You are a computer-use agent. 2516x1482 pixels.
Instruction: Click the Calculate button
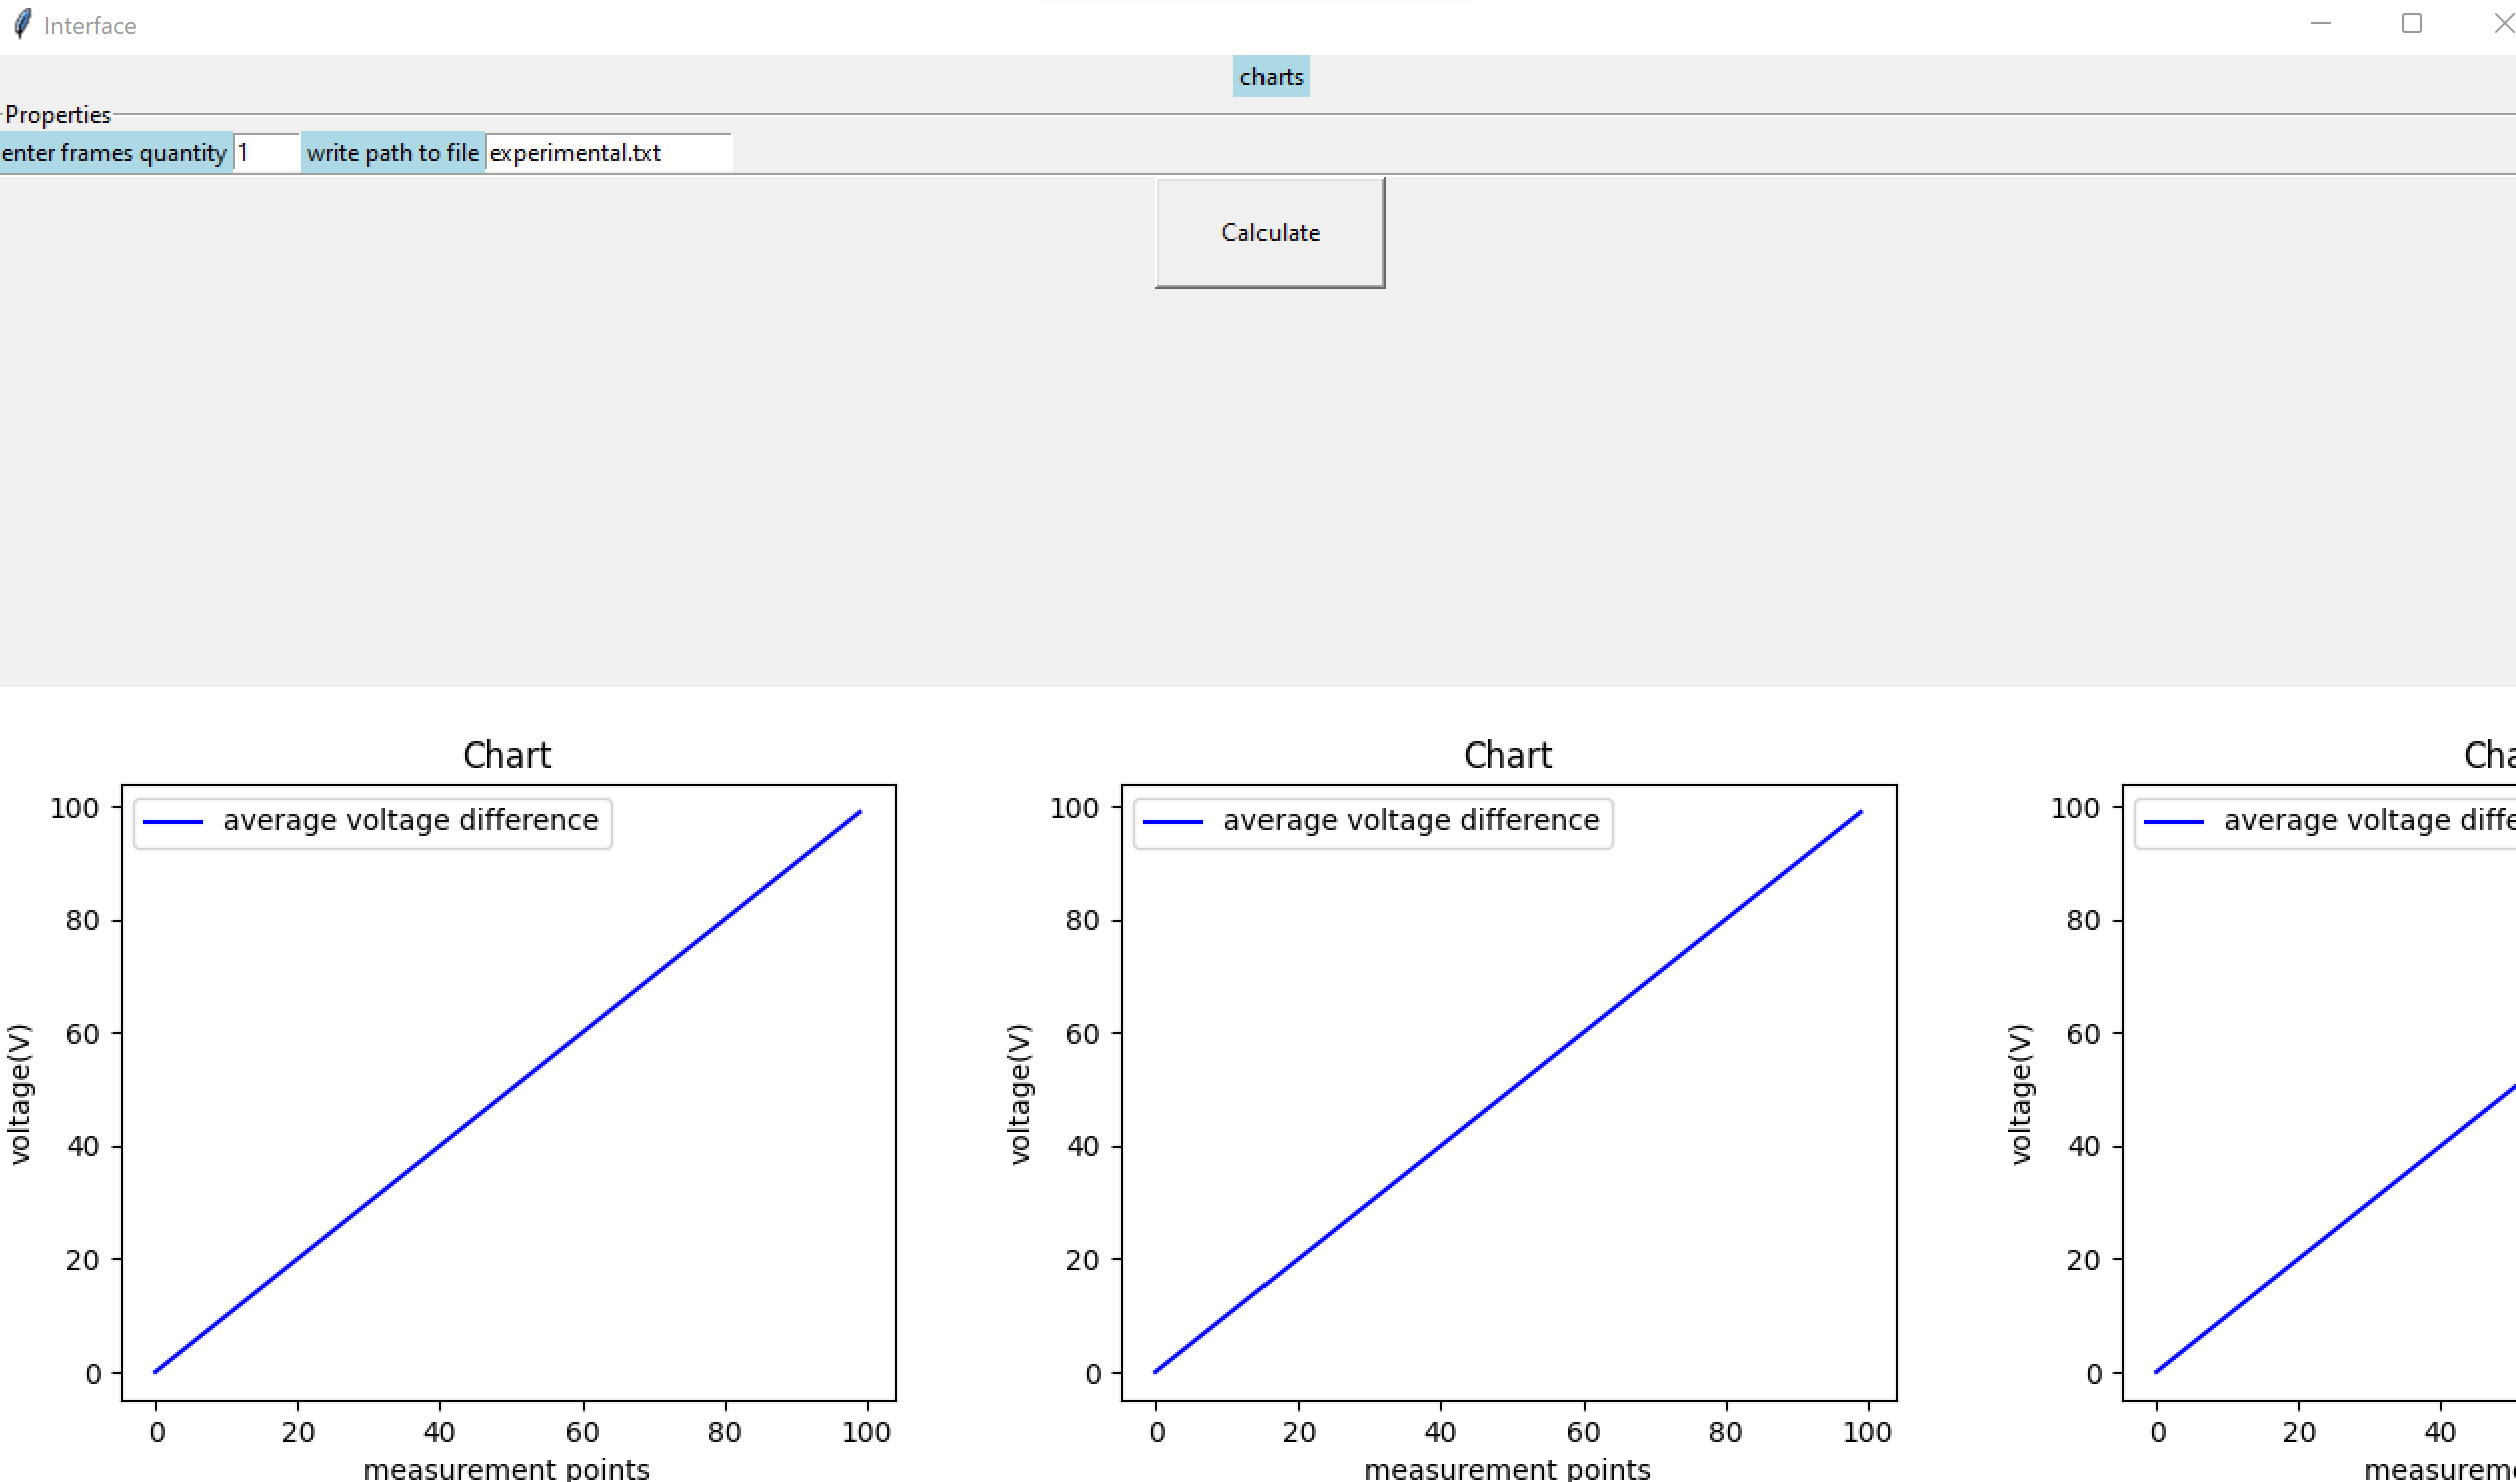click(x=1269, y=232)
